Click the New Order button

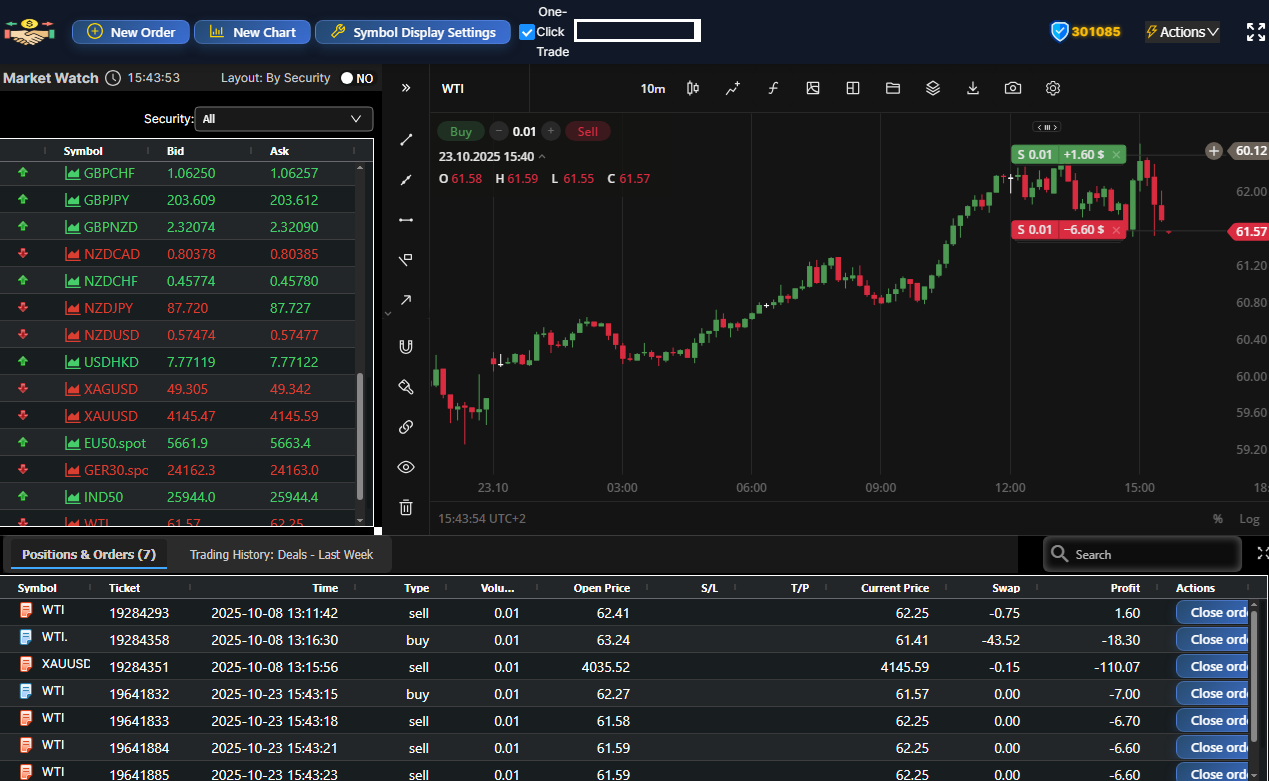[x=131, y=32]
